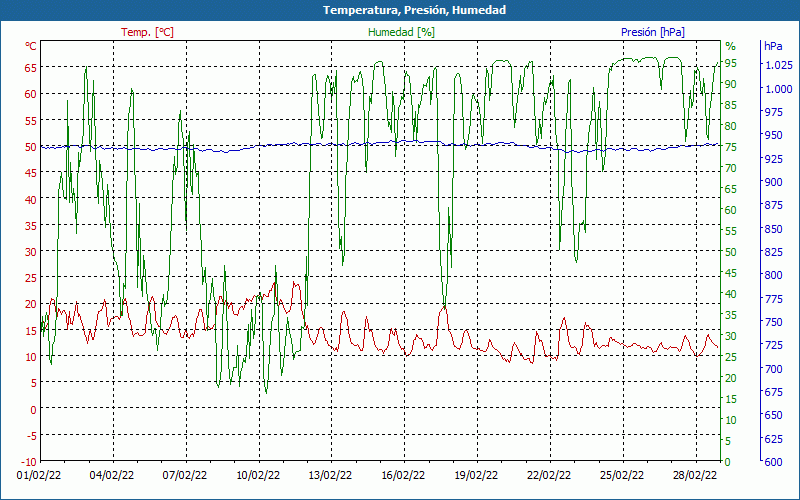Click the date label 13/02/22
The image size is (800, 500).
click(330, 476)
